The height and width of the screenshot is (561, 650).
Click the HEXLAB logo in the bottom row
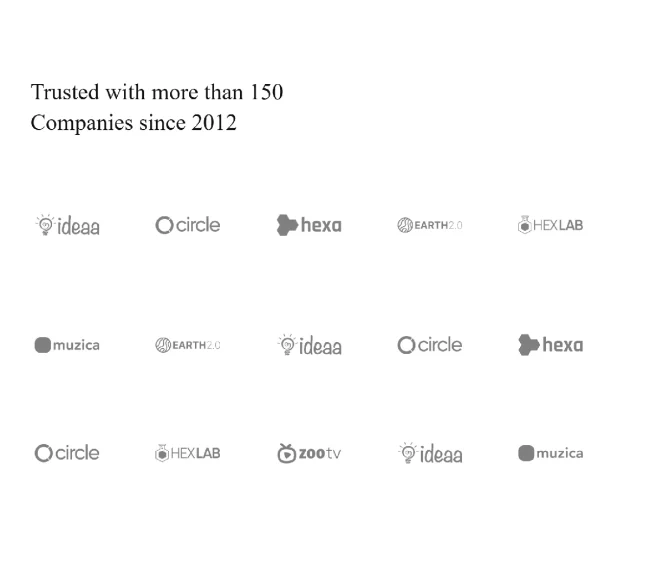188,453
